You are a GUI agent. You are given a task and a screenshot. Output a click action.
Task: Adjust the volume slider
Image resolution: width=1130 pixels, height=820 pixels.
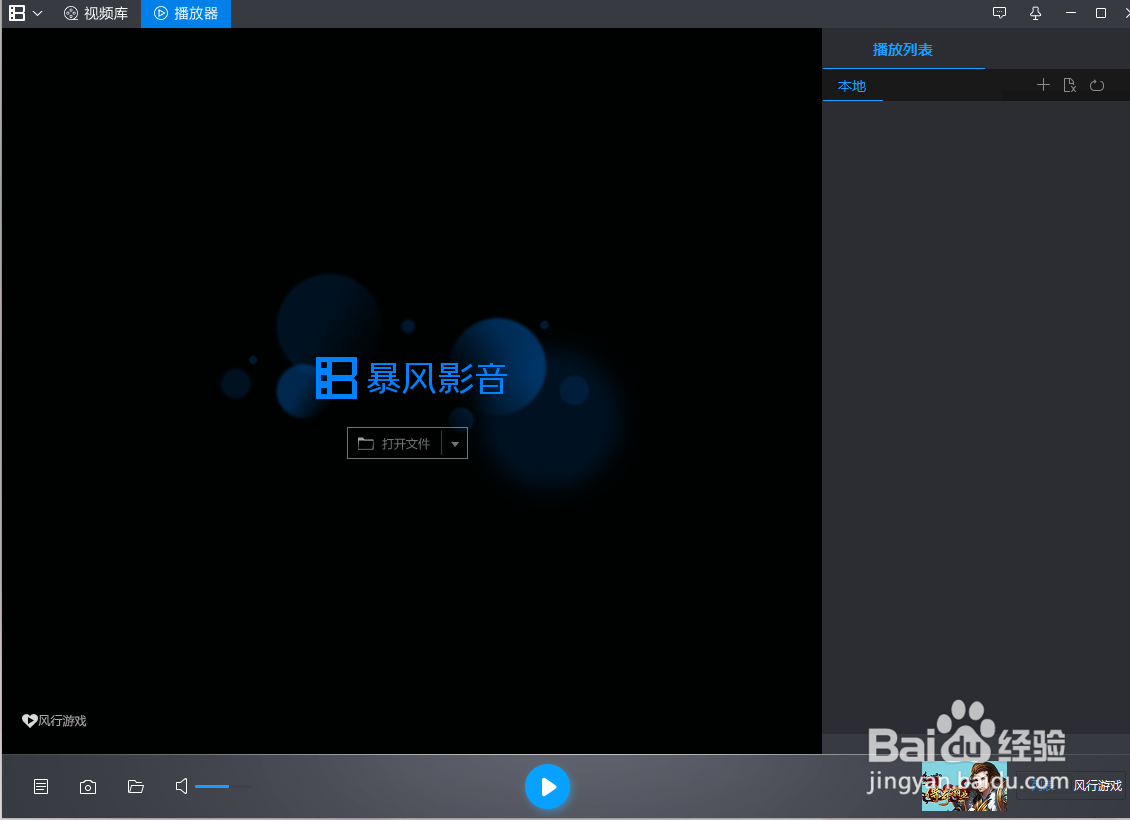click(x=223, y=786)
